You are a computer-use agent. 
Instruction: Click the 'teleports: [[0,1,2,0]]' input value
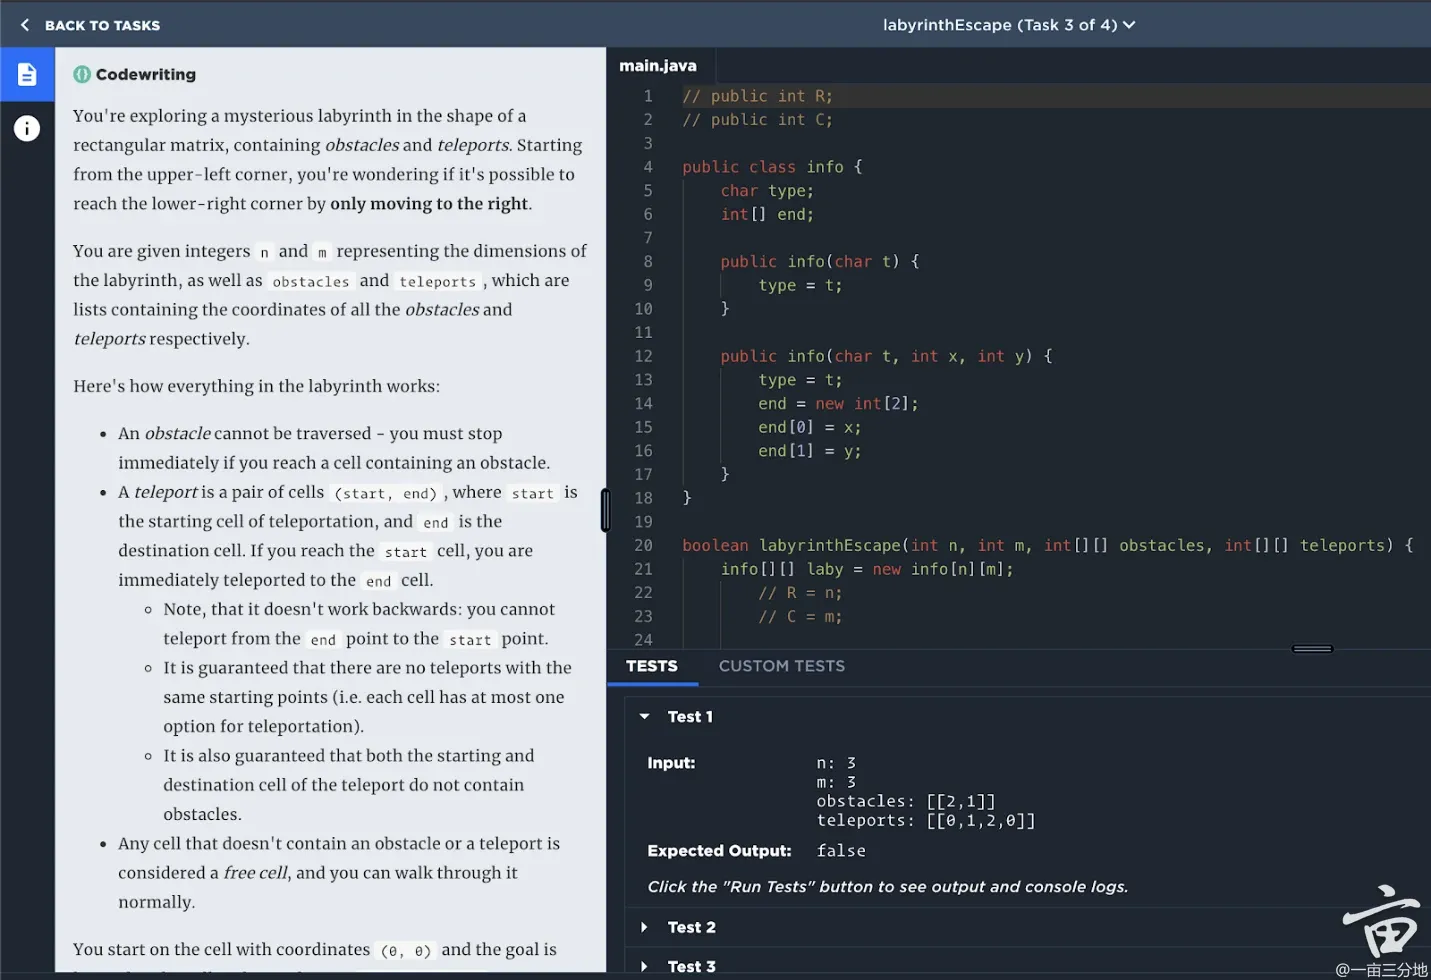(926, 821)
